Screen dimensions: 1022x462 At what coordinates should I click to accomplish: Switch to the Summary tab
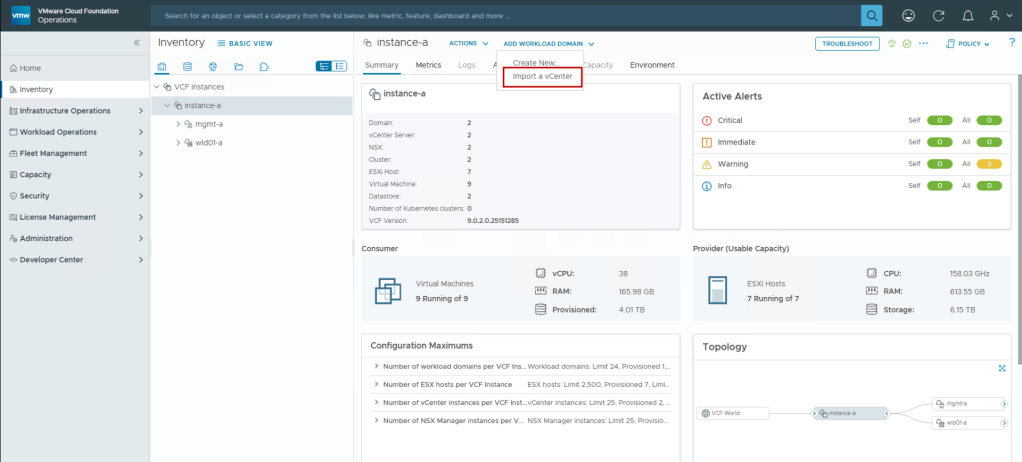tap(382, 65)
